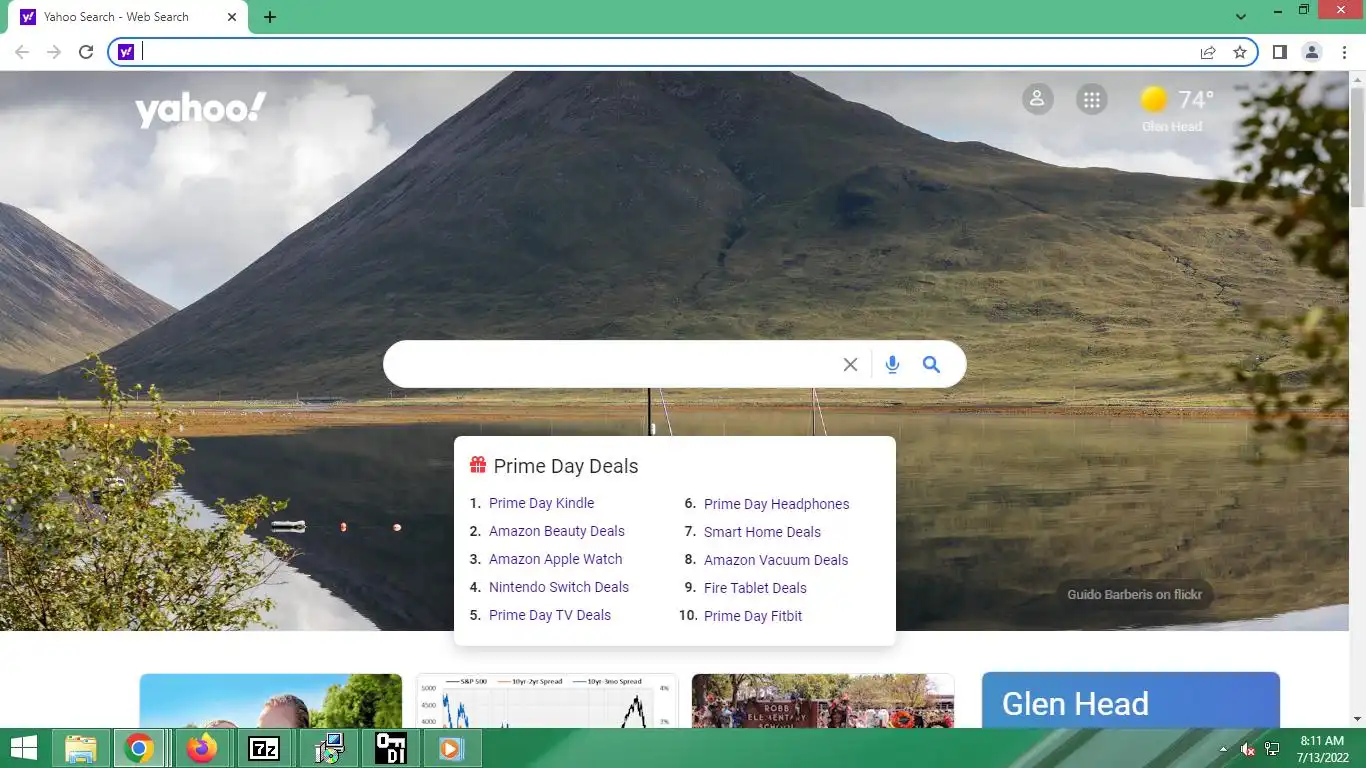
Task: Open Prime Day Fitbit link
Action: coord(753,616)
